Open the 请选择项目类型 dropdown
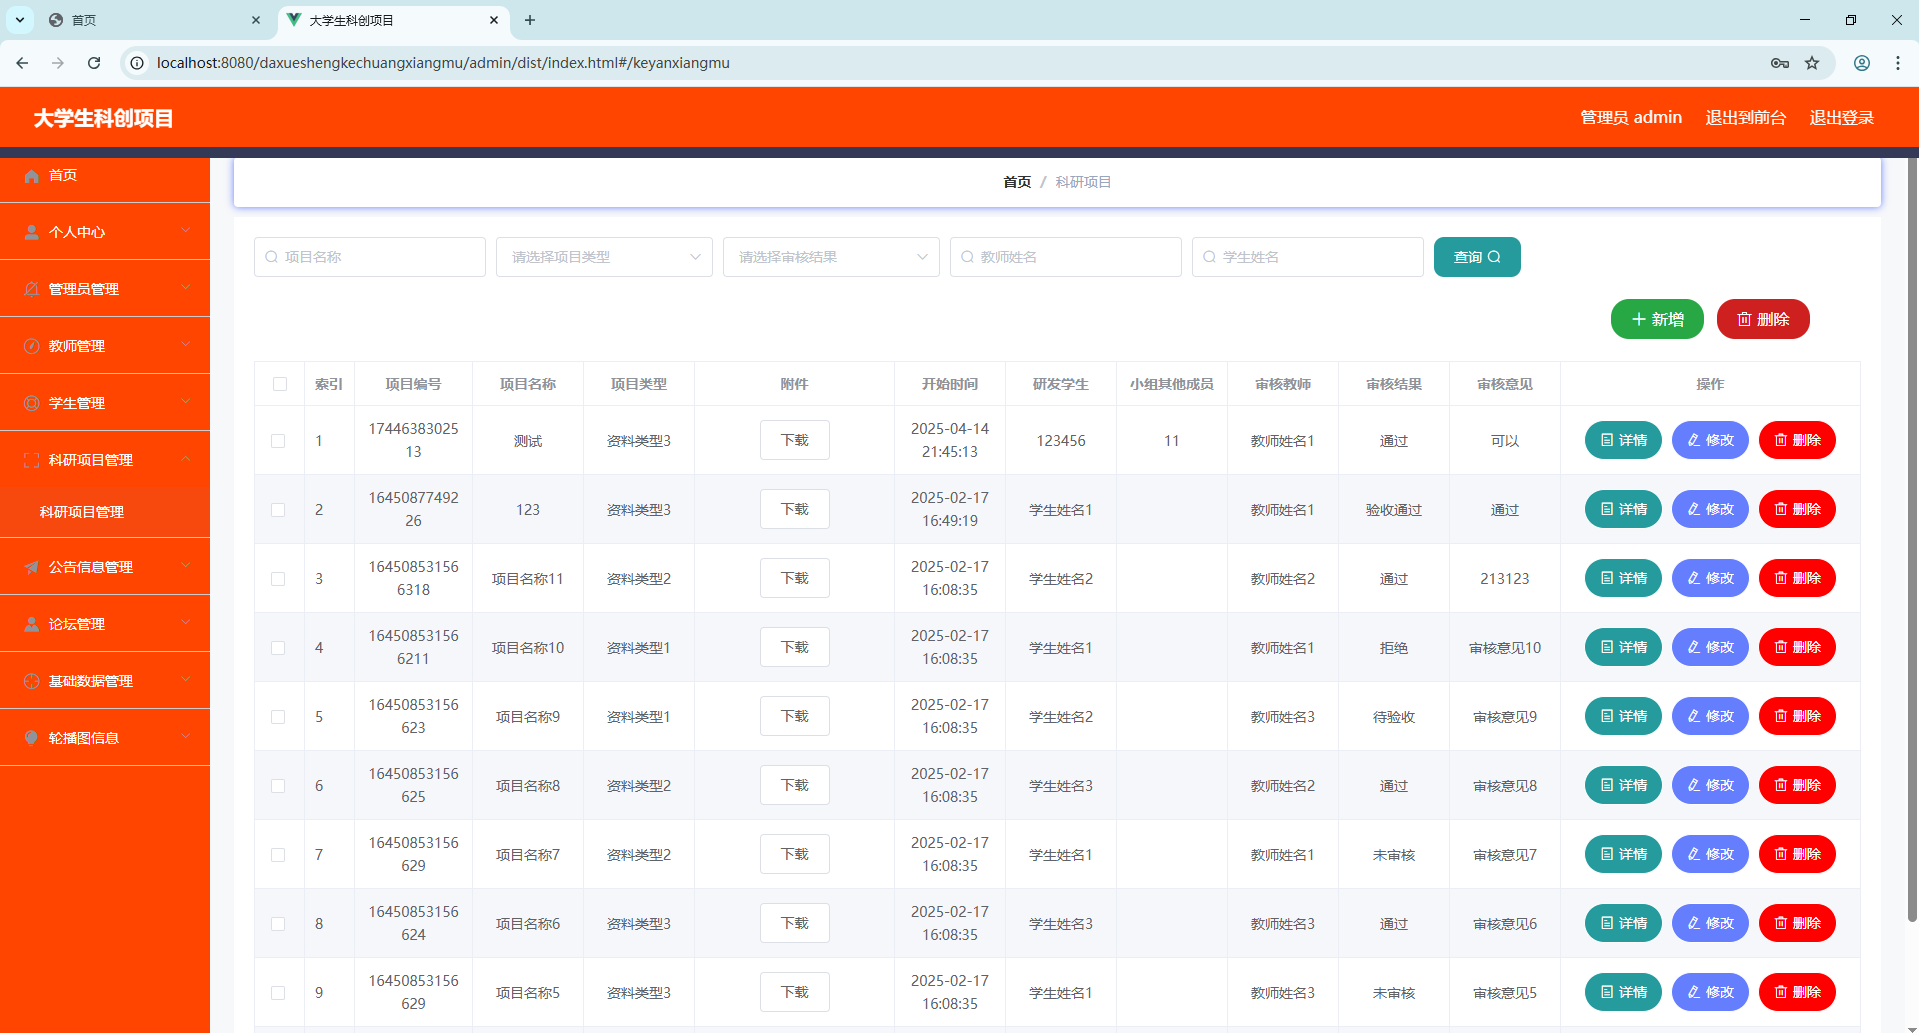 coord(604,257)
